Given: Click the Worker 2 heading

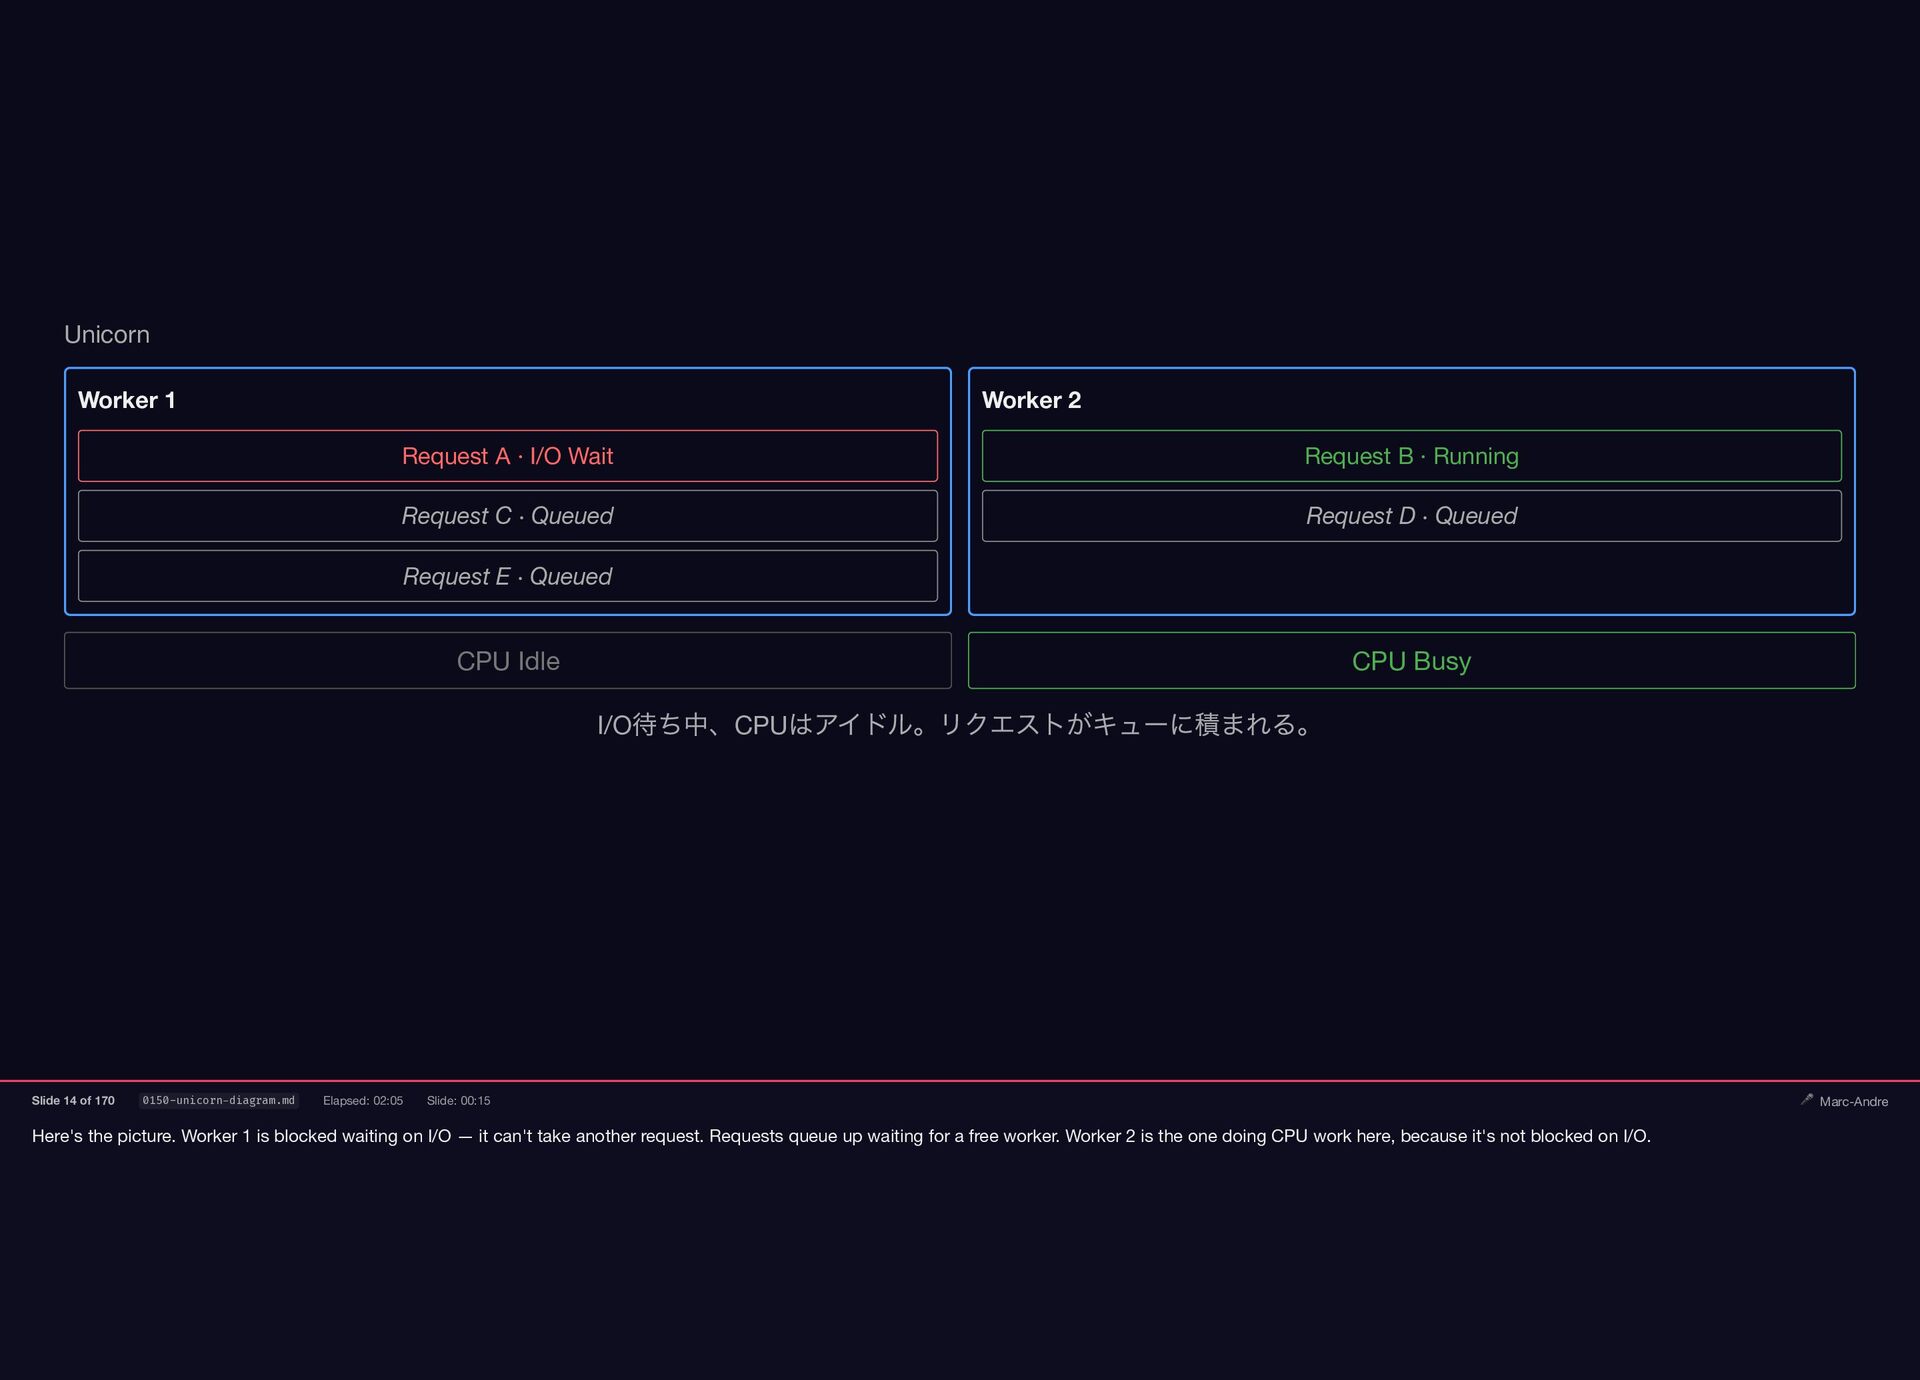Looking at the screenshot, I should point(1031,400).
